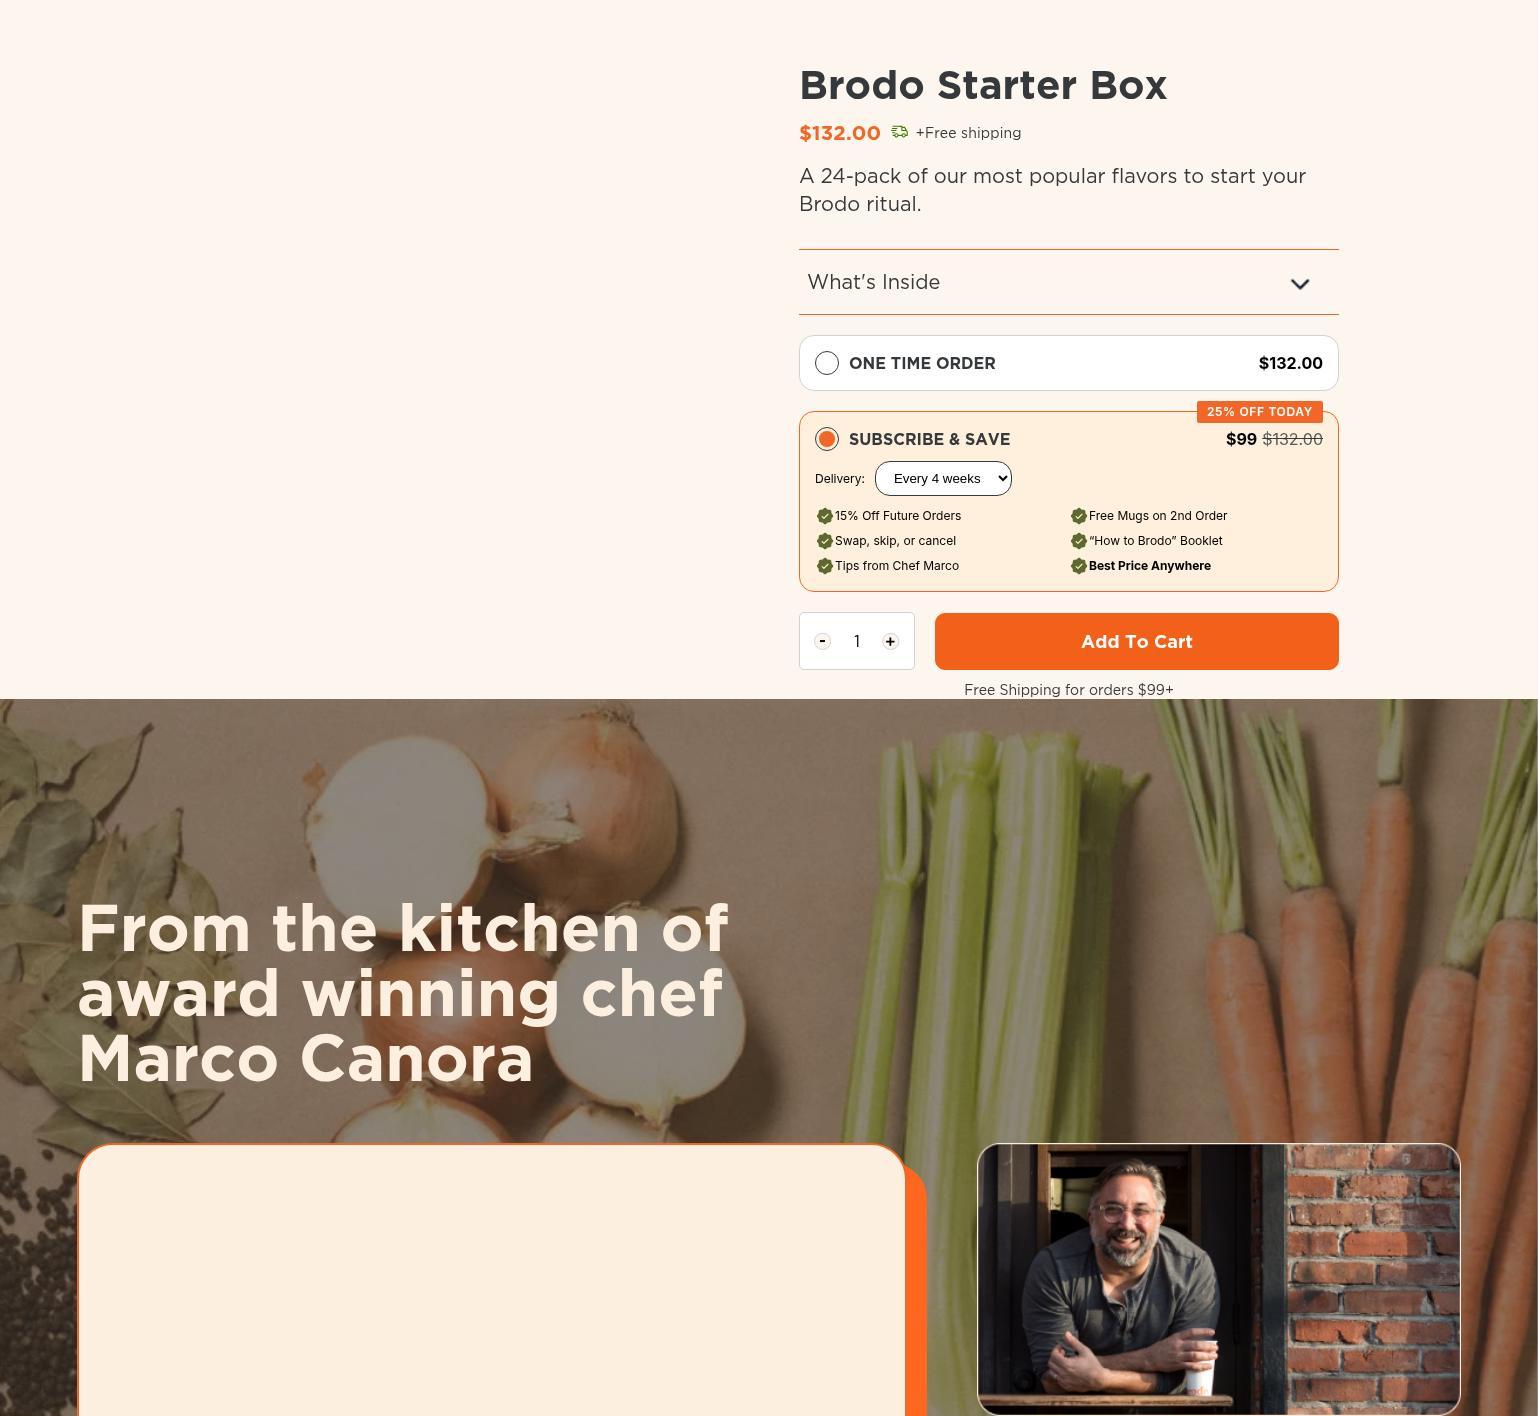Click checkmark badge beside 15% Off Future Orders
1538x1416 pixels.
point(825,516)
